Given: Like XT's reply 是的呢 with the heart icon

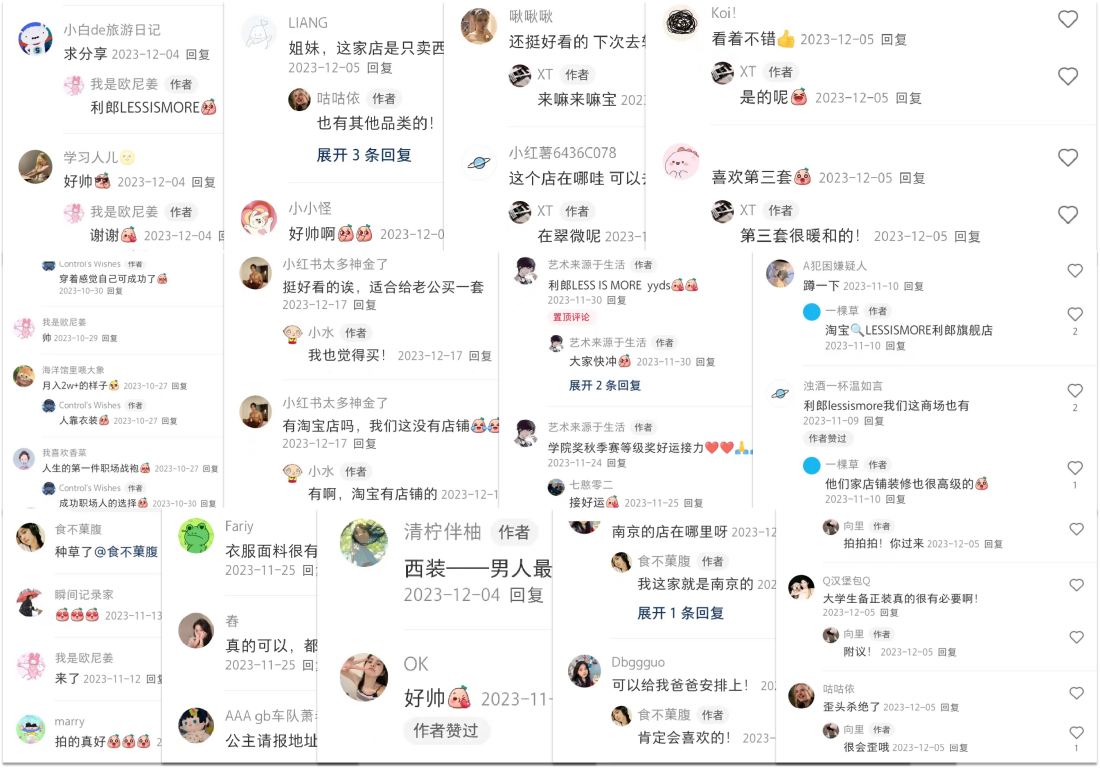Looking at the screenshot, I should [1068, 76].
